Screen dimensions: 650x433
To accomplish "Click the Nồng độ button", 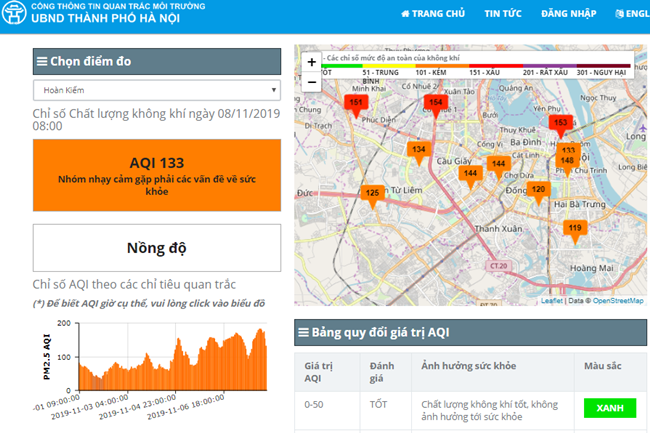I will click(157, 247).
